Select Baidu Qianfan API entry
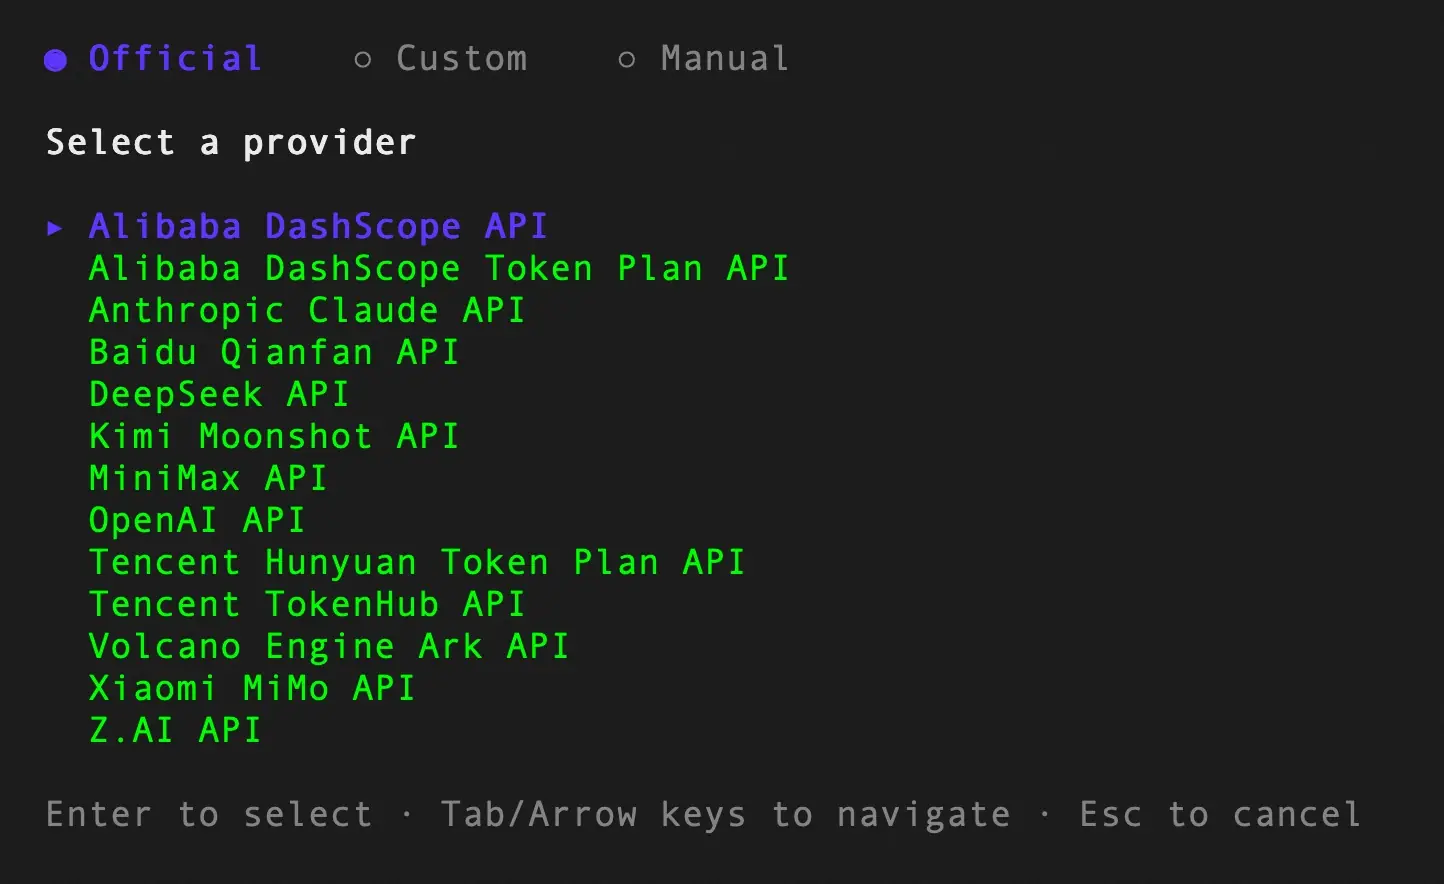Viewport: 1444px width, 884px height. pos(274,353)
